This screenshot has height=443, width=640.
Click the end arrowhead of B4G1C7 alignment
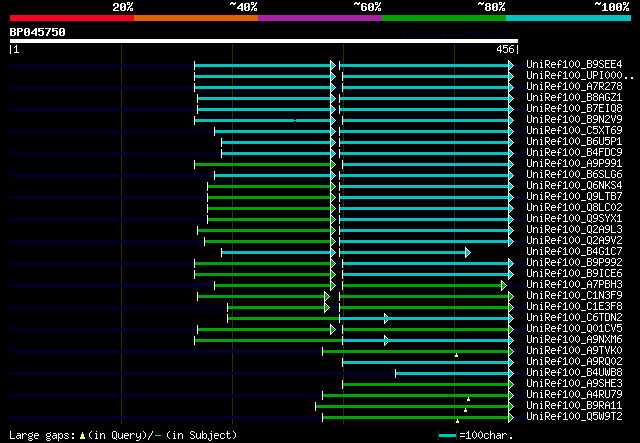tap(468, 252)
